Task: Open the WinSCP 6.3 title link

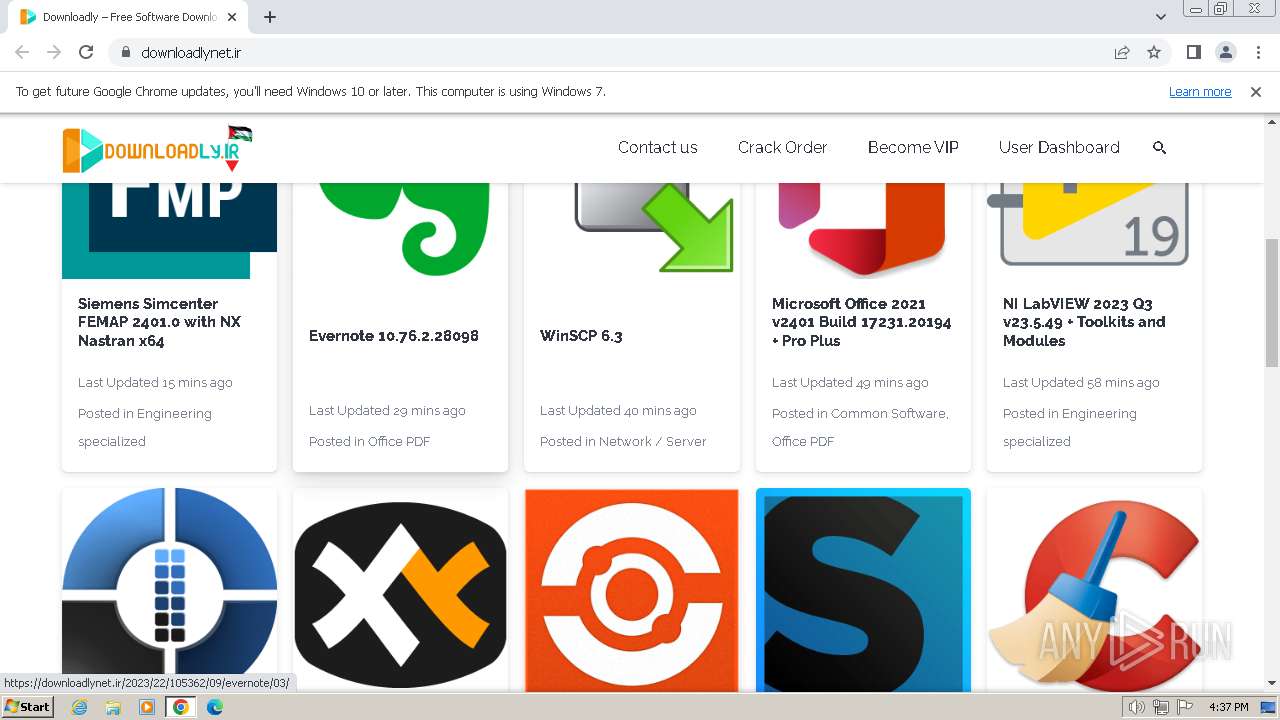Action: [581, 336]
